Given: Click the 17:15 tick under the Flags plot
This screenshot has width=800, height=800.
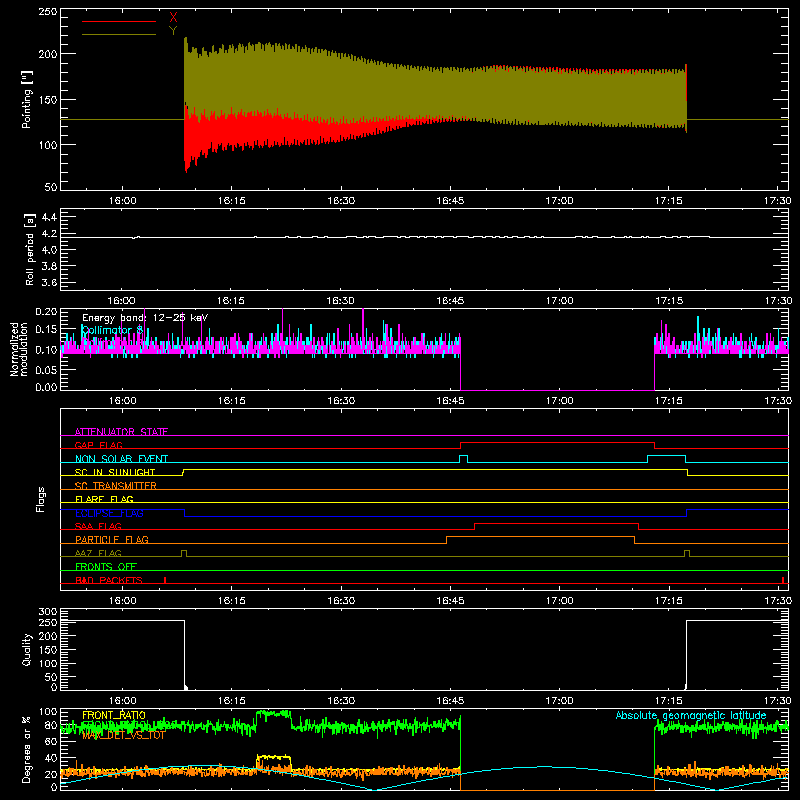Looking at the screenshot, I should [668, 601].
